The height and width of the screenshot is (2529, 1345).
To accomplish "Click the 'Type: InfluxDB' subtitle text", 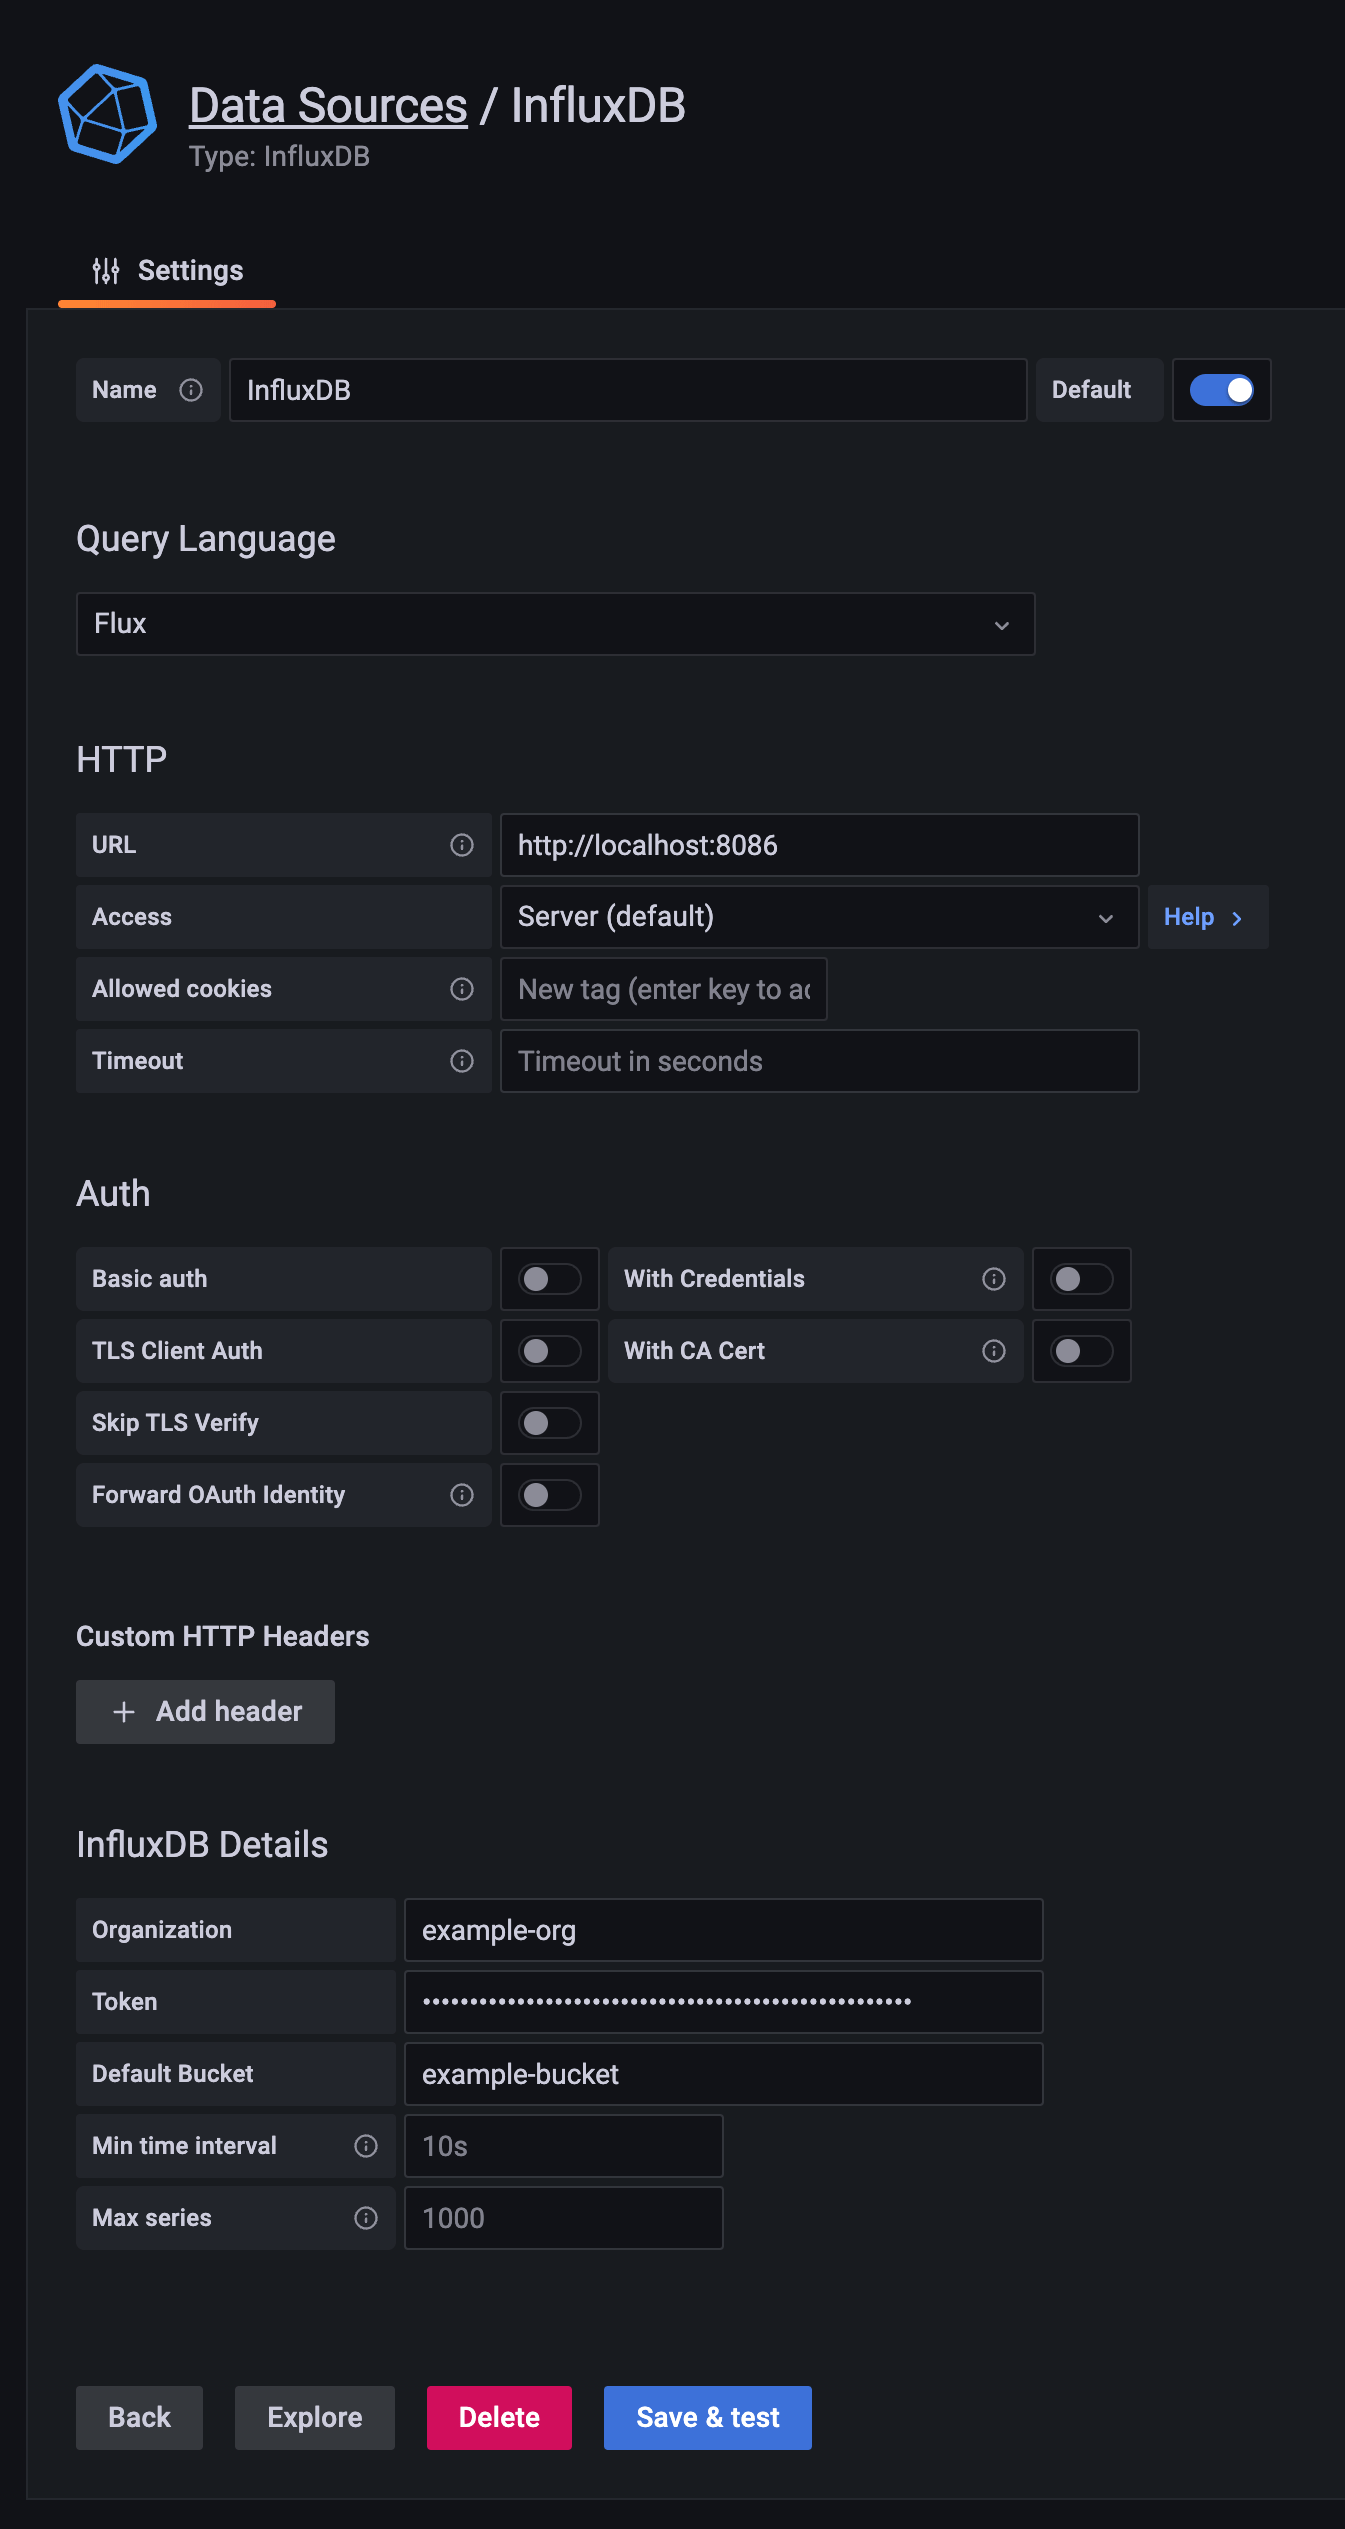I will click(x=280, y=157).
